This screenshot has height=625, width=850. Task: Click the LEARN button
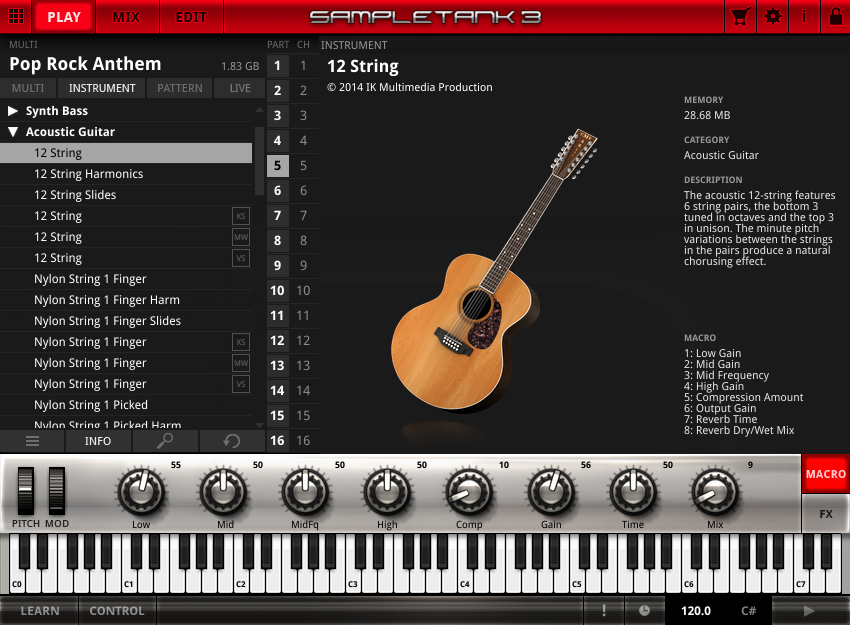pyautogui.click(x=40, y=611)
